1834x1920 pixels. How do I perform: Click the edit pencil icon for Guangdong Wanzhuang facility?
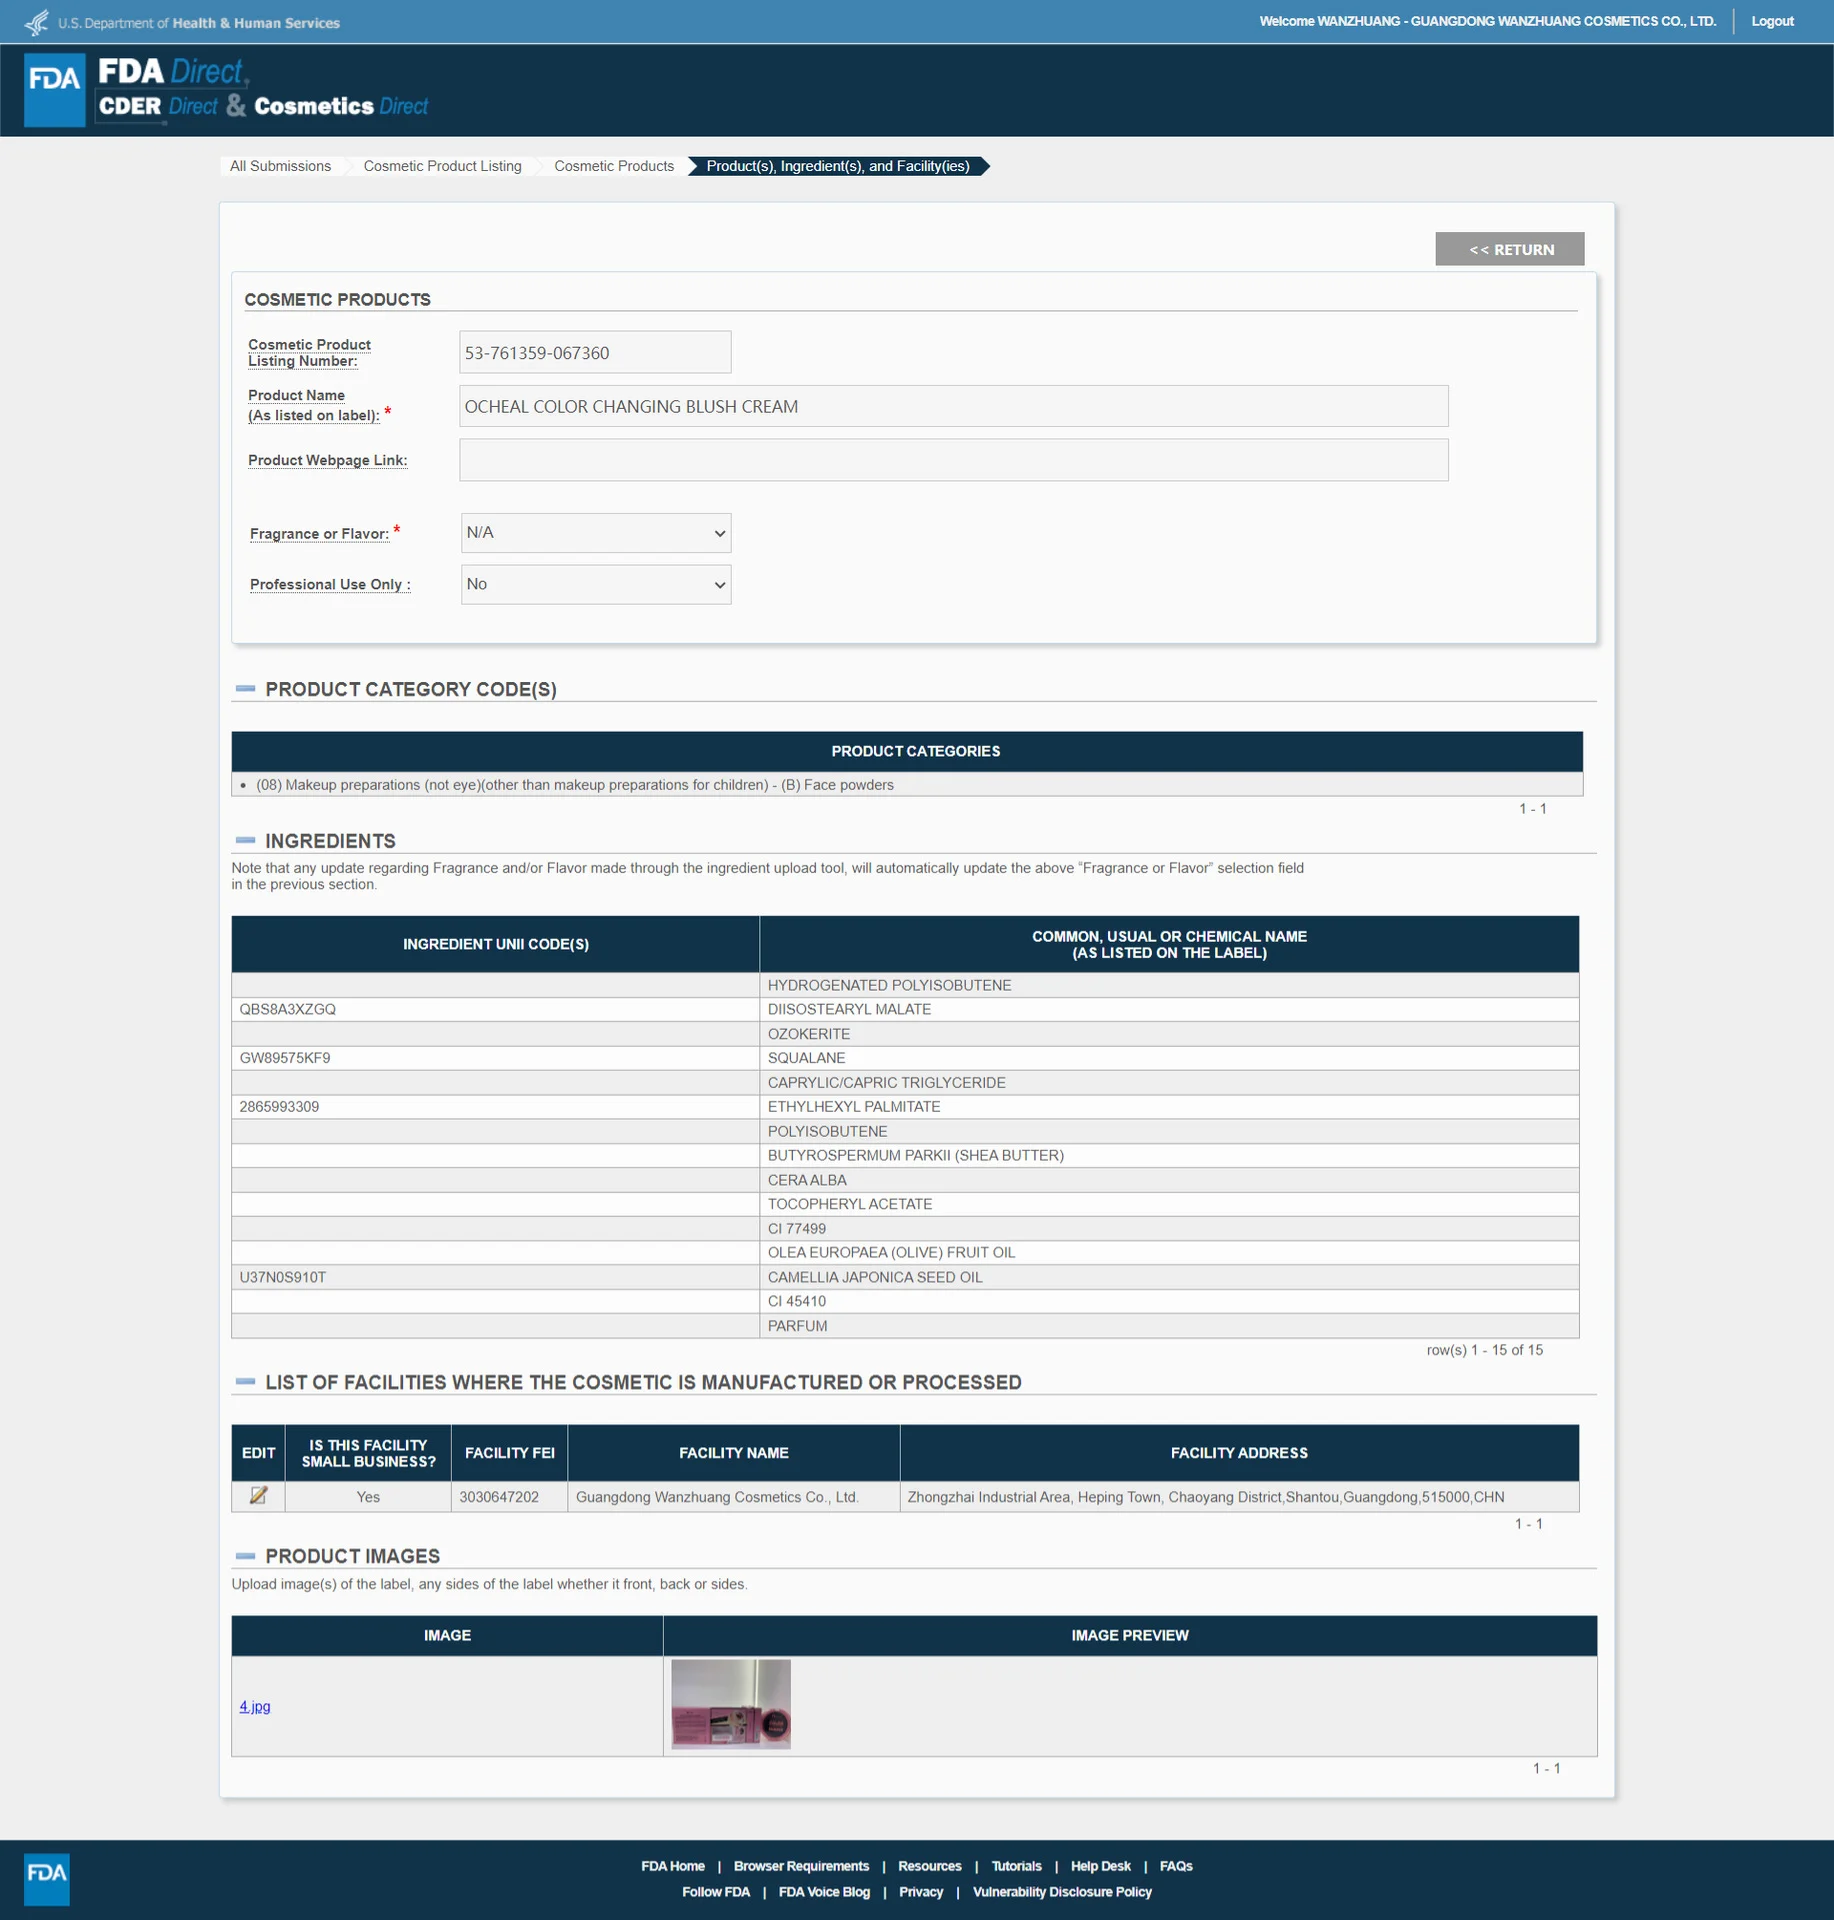pos(258,1495)
